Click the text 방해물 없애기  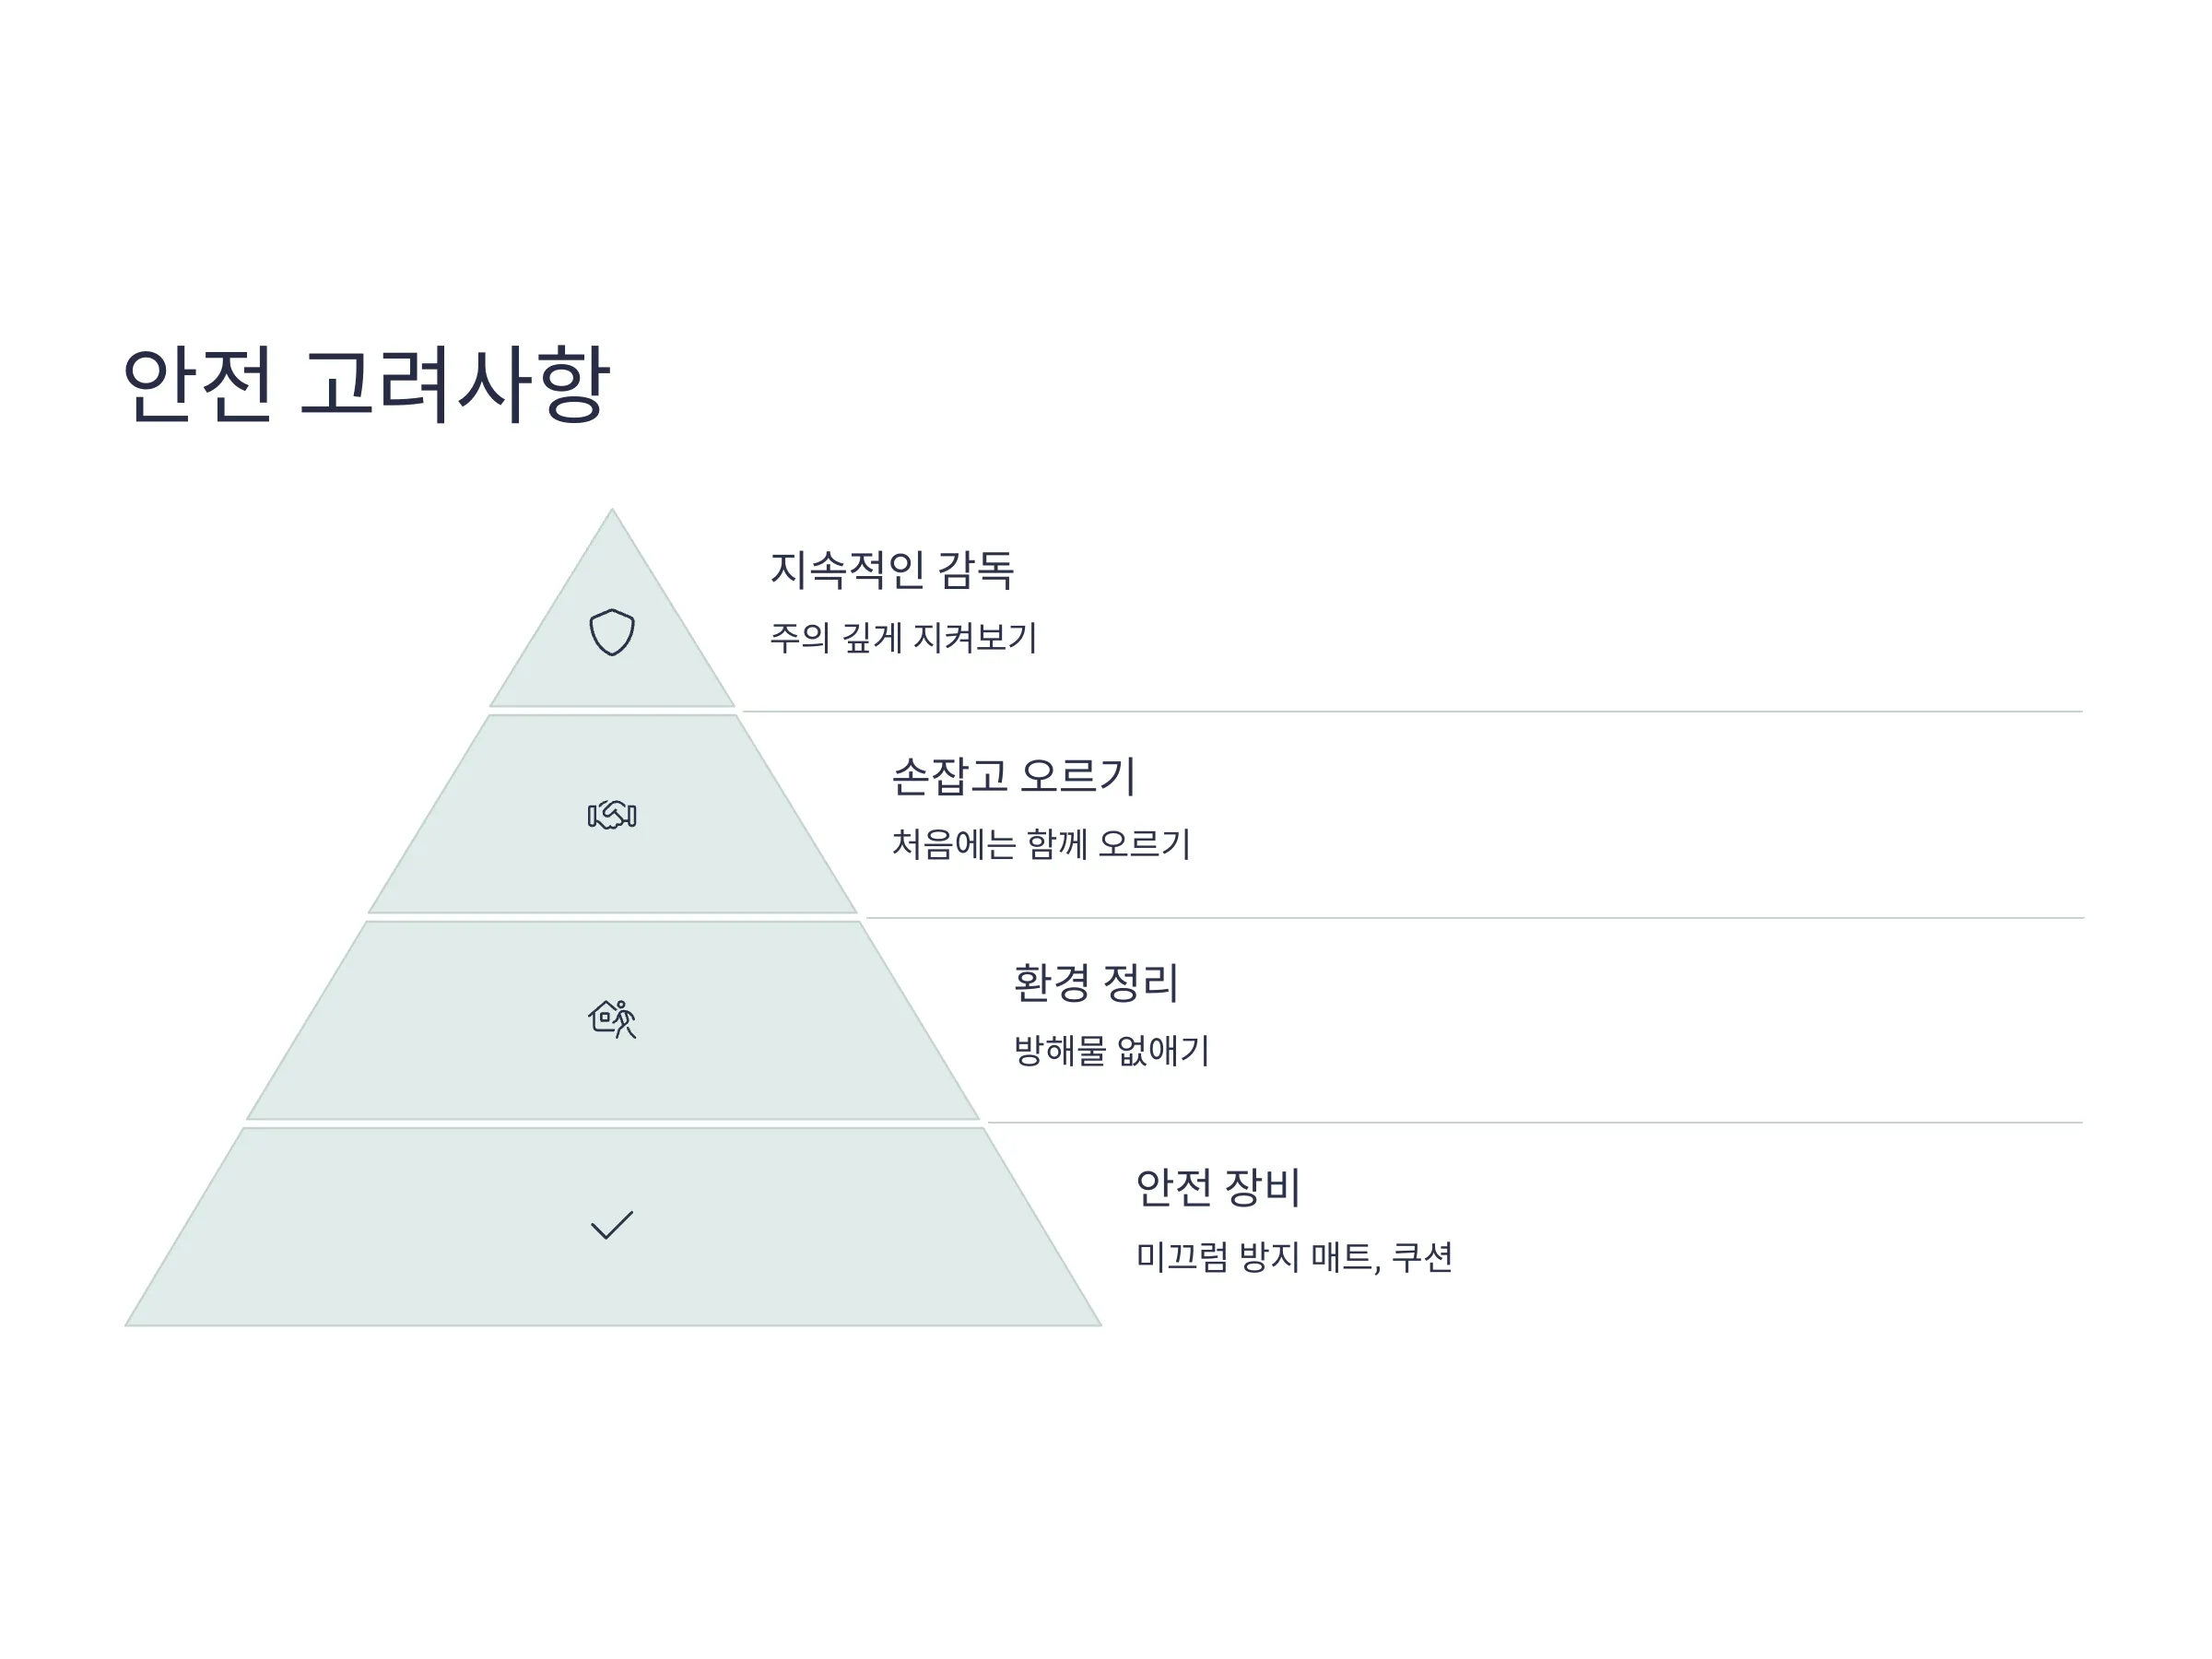(1111, 1050)
